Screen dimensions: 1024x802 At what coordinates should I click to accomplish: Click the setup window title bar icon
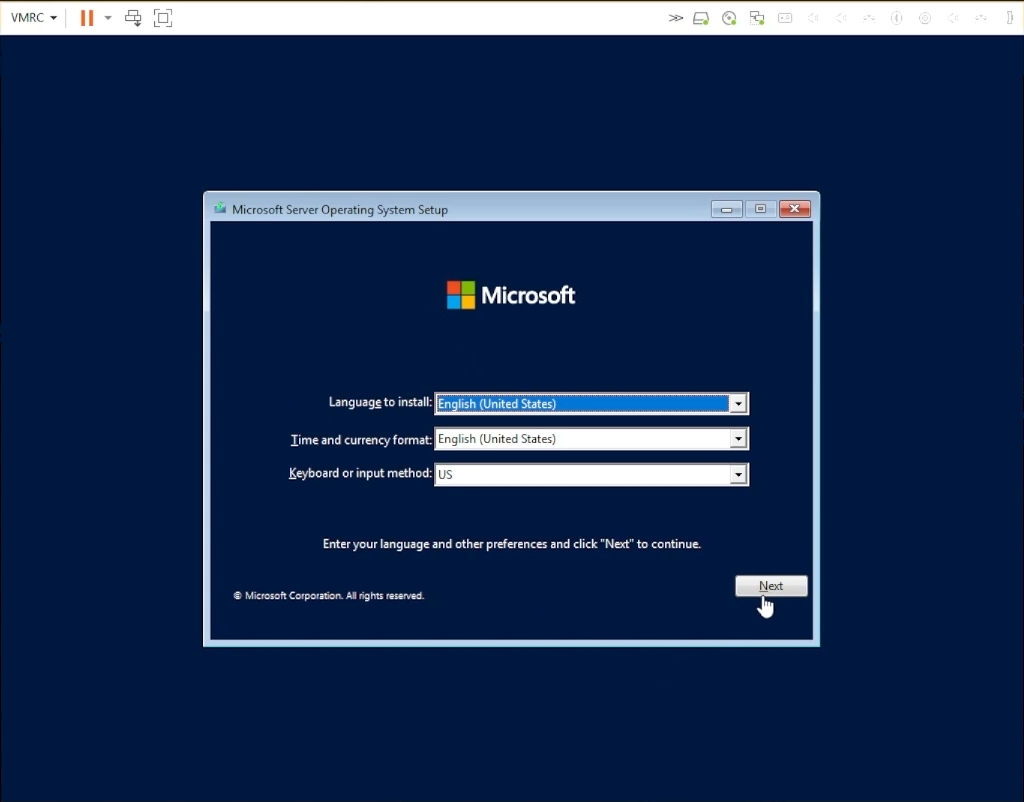click(x=219, y=208)
